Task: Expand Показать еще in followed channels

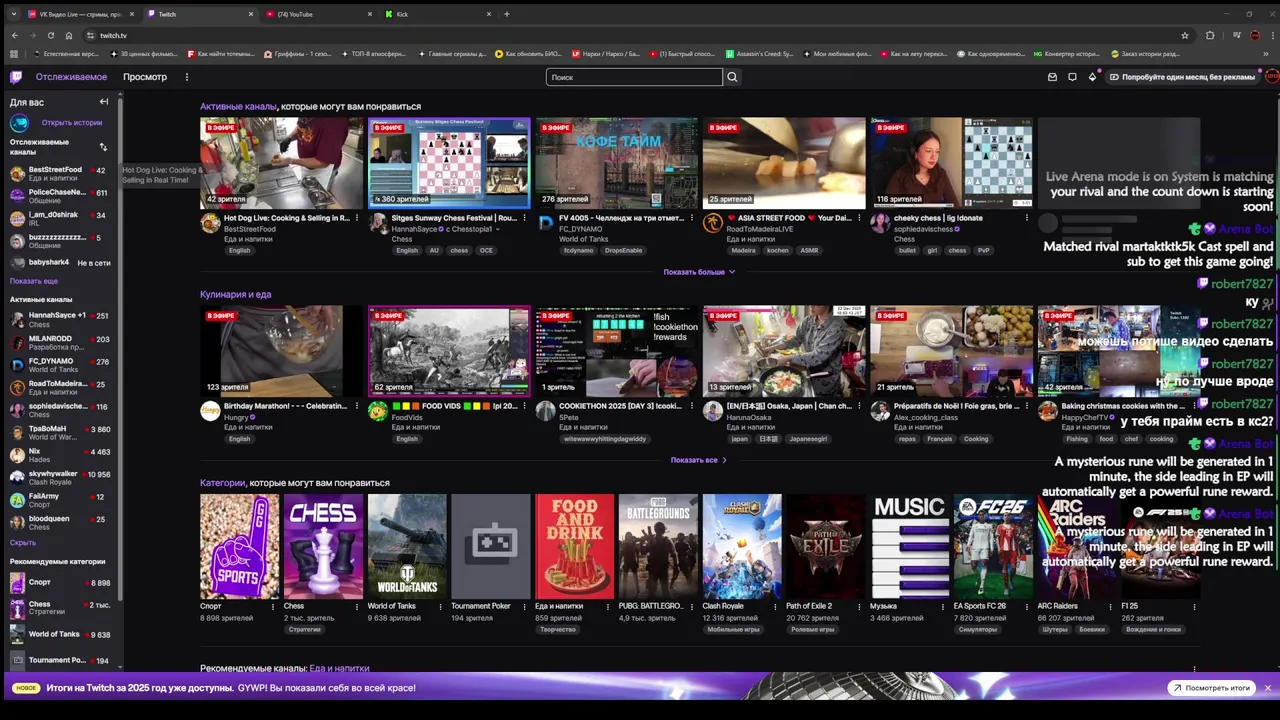Action: coord(34,281)
